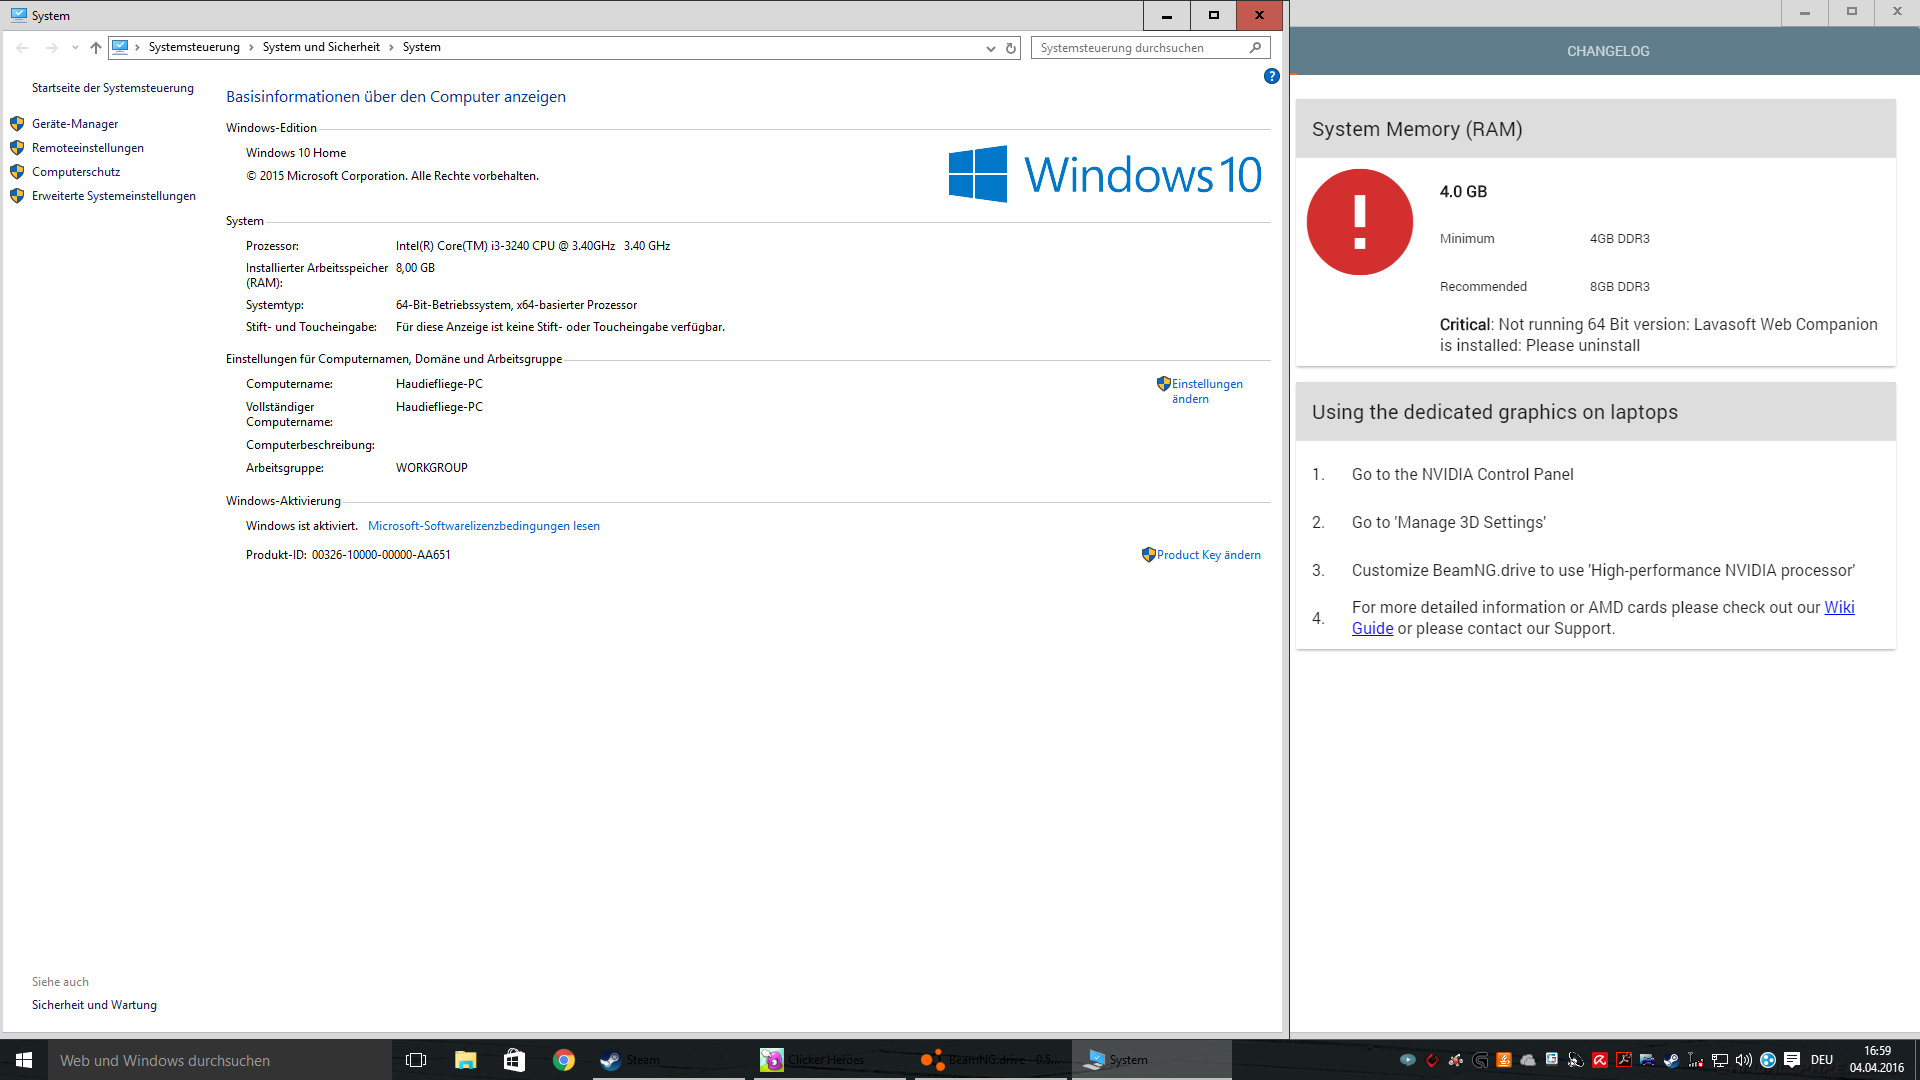Image resolution: width=1920 pixels, height=1080 pixels.
Task: Click the Logitech G tray icon
Action: [1480, 1060]
